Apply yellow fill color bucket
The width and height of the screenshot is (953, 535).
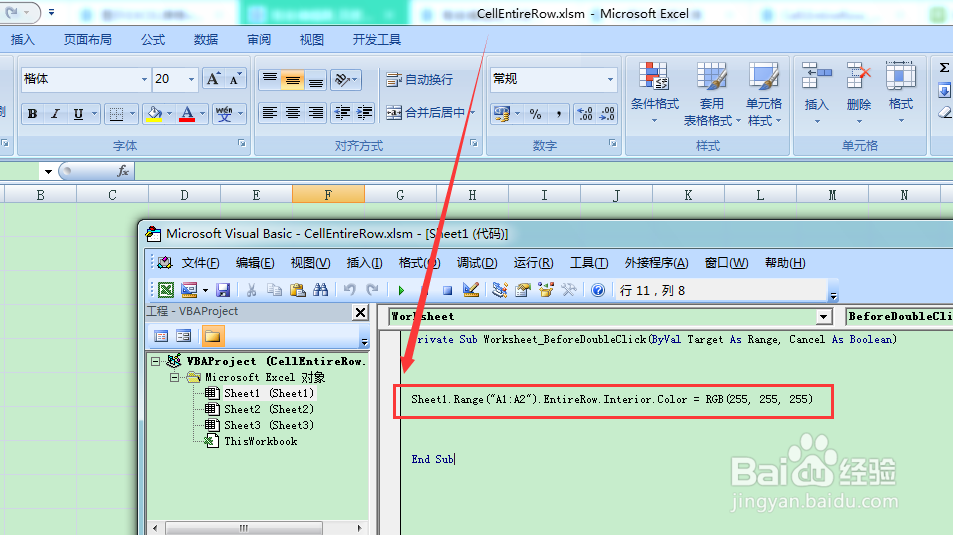[154, 114]
